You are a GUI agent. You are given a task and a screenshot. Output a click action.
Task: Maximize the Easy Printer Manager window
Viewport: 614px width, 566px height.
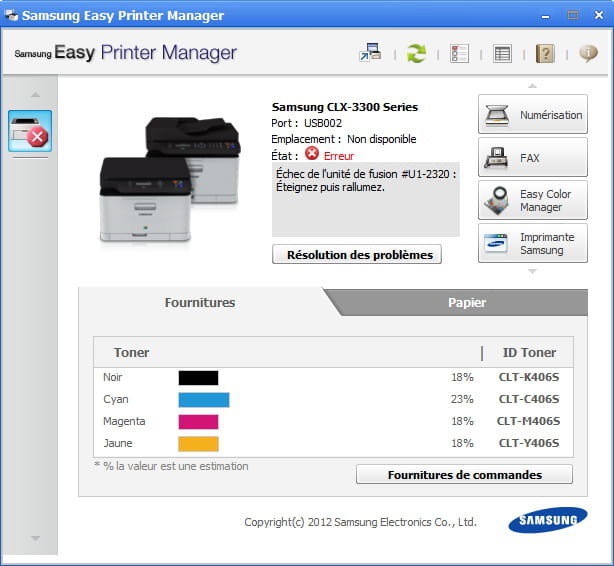[x=572, y=15]
